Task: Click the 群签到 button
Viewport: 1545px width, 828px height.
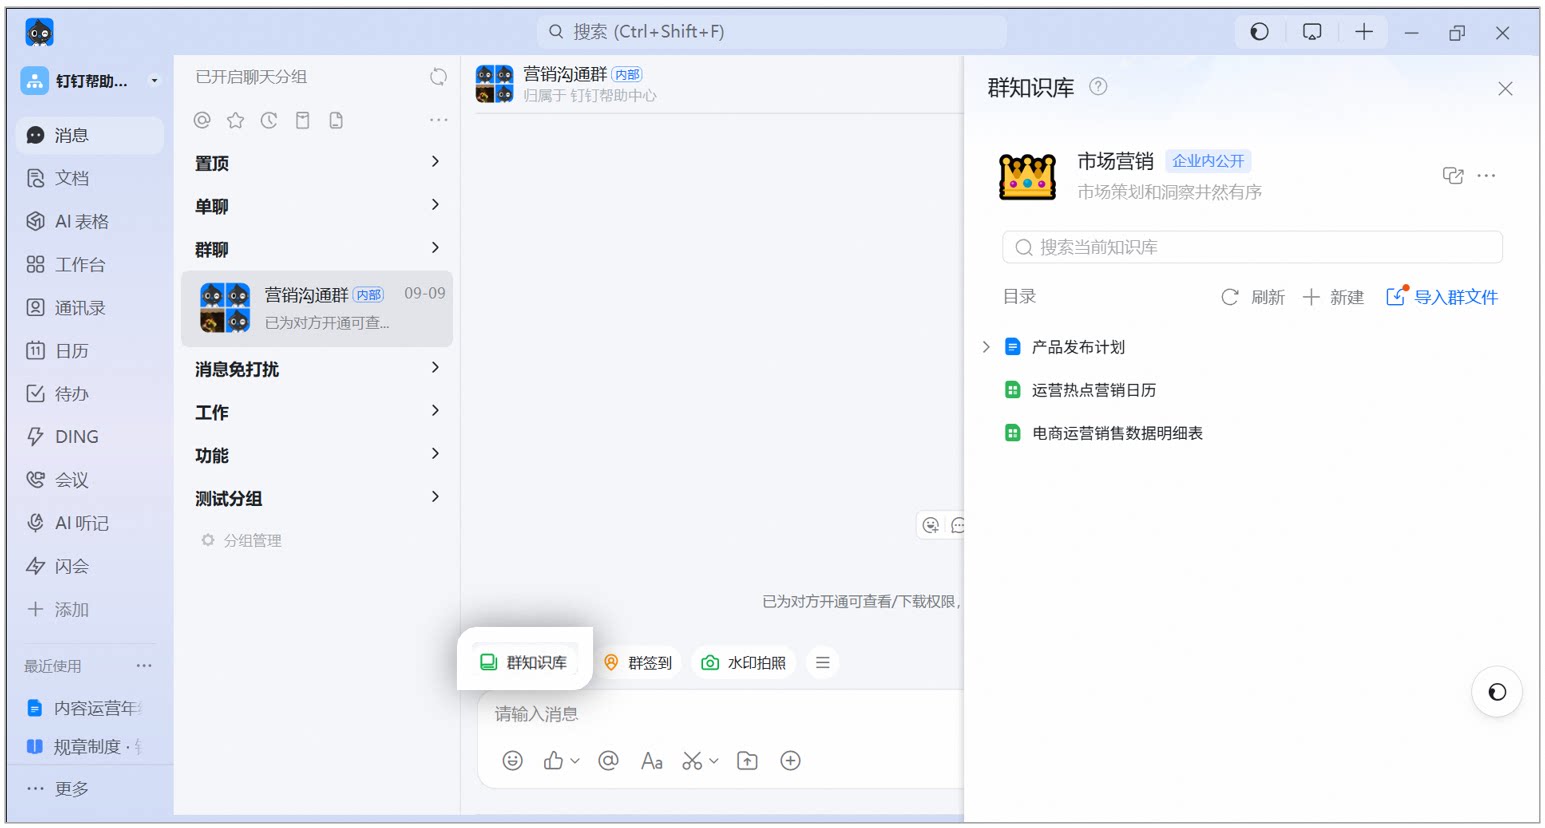Action: (638, 663)
